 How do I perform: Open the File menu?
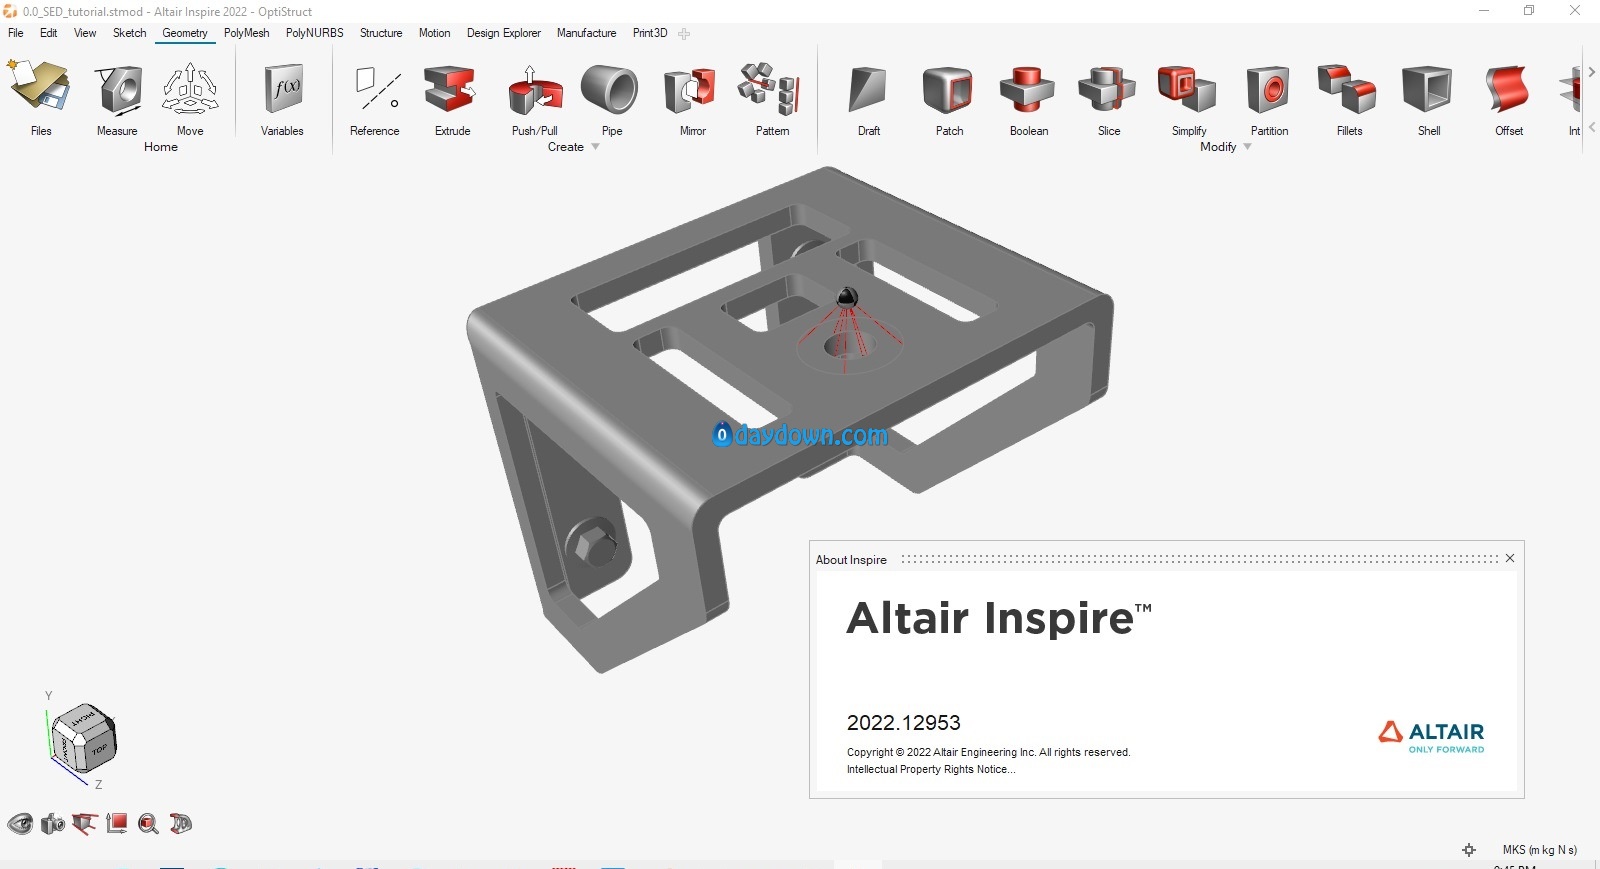pyautogui.click(x=16, y=33)
